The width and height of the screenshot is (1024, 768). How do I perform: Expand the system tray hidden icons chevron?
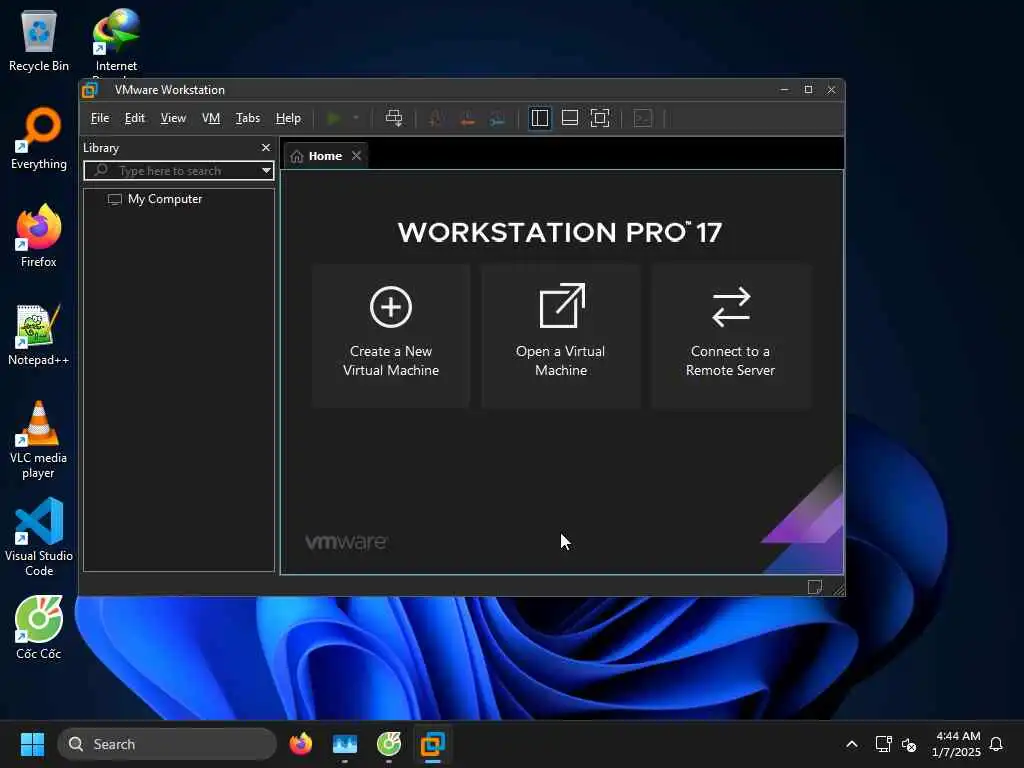852,744
